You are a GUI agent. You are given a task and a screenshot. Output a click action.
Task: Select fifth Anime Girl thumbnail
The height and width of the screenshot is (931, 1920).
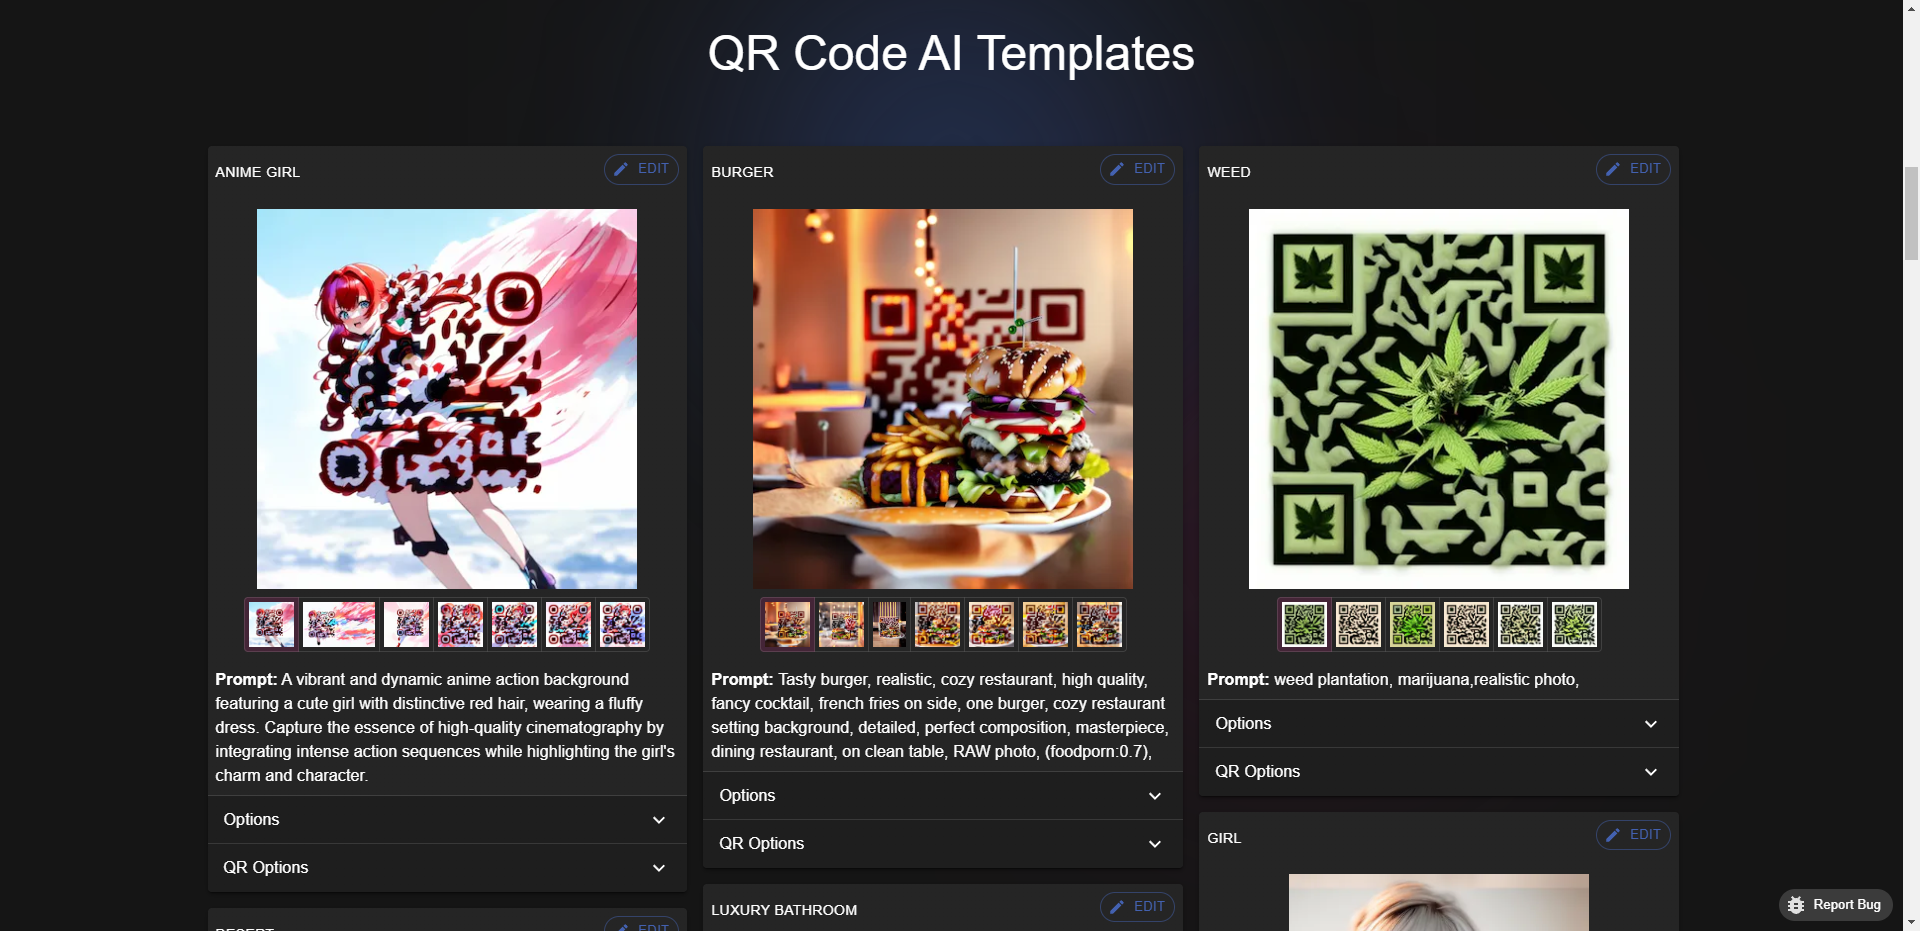514,625
